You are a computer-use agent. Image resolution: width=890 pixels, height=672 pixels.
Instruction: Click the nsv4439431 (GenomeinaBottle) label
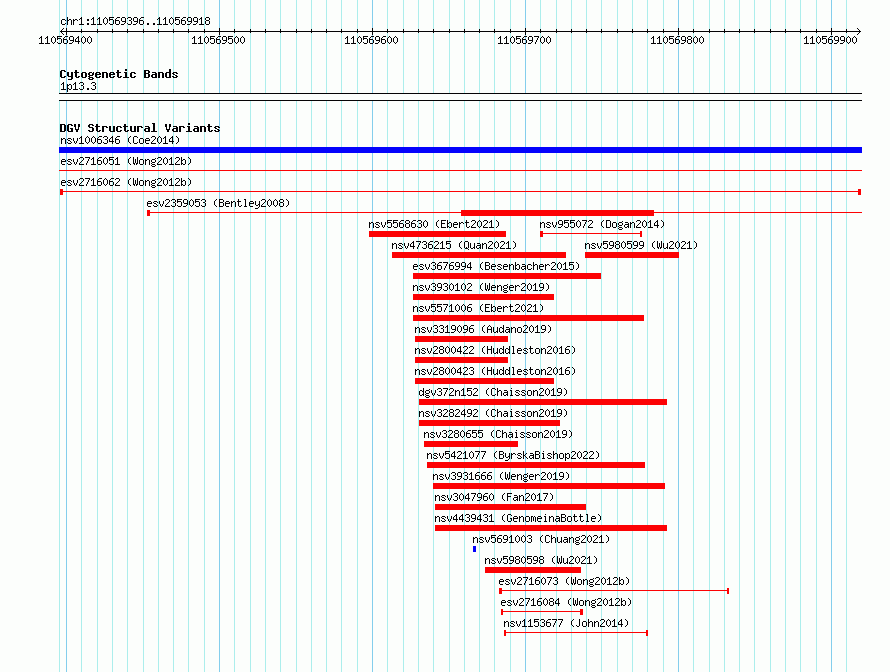coord(518,518)
